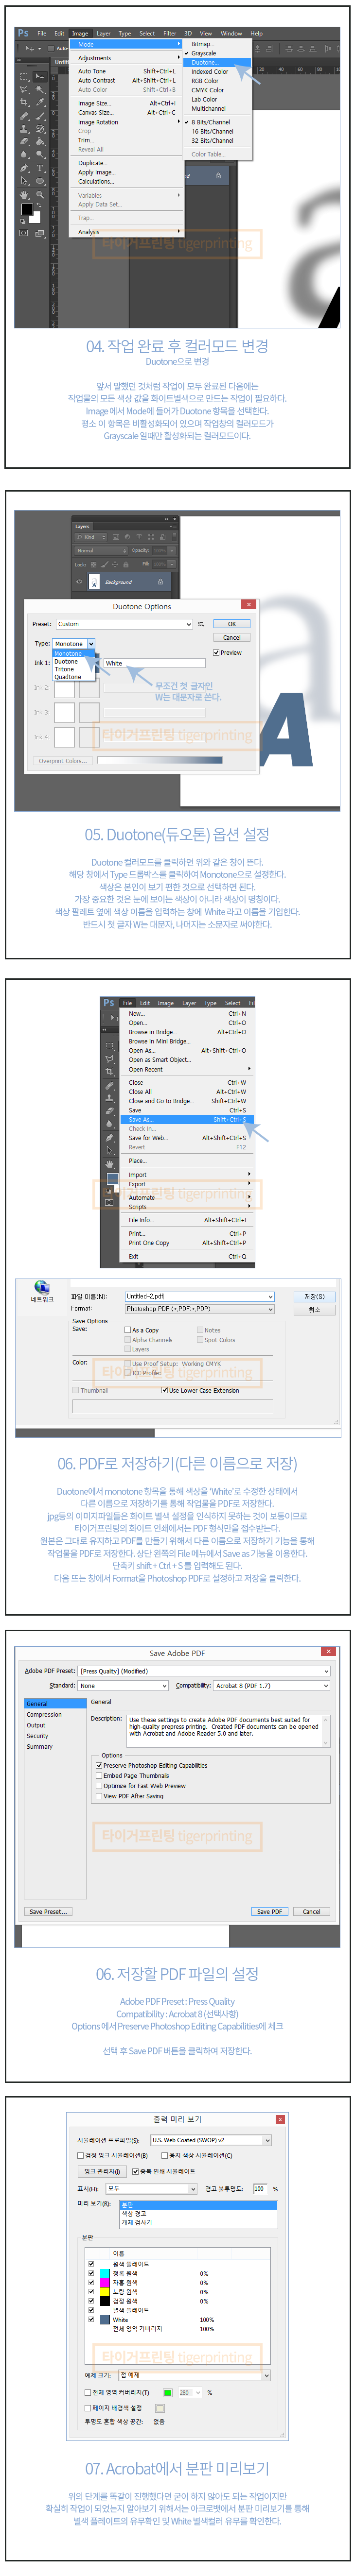Open the Compatibility dropdown showing Acrobat 8
Image resolution: width=355 pixels, height=2576 pixels.
tap(272, 1685)
